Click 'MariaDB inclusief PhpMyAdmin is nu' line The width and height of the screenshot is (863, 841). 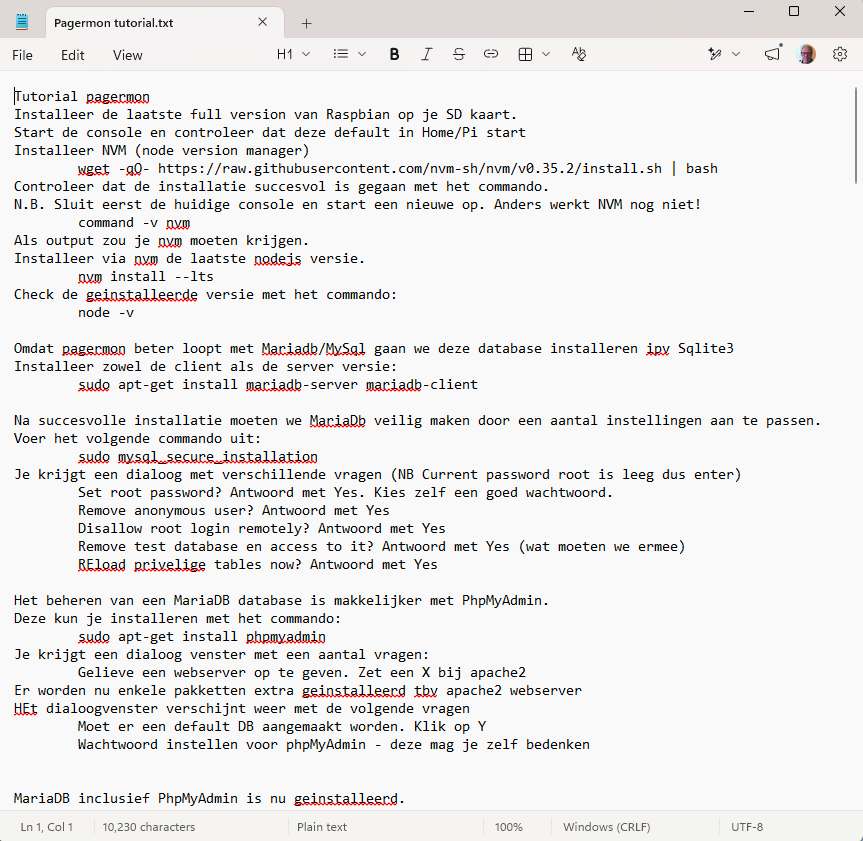pos(209,799)
